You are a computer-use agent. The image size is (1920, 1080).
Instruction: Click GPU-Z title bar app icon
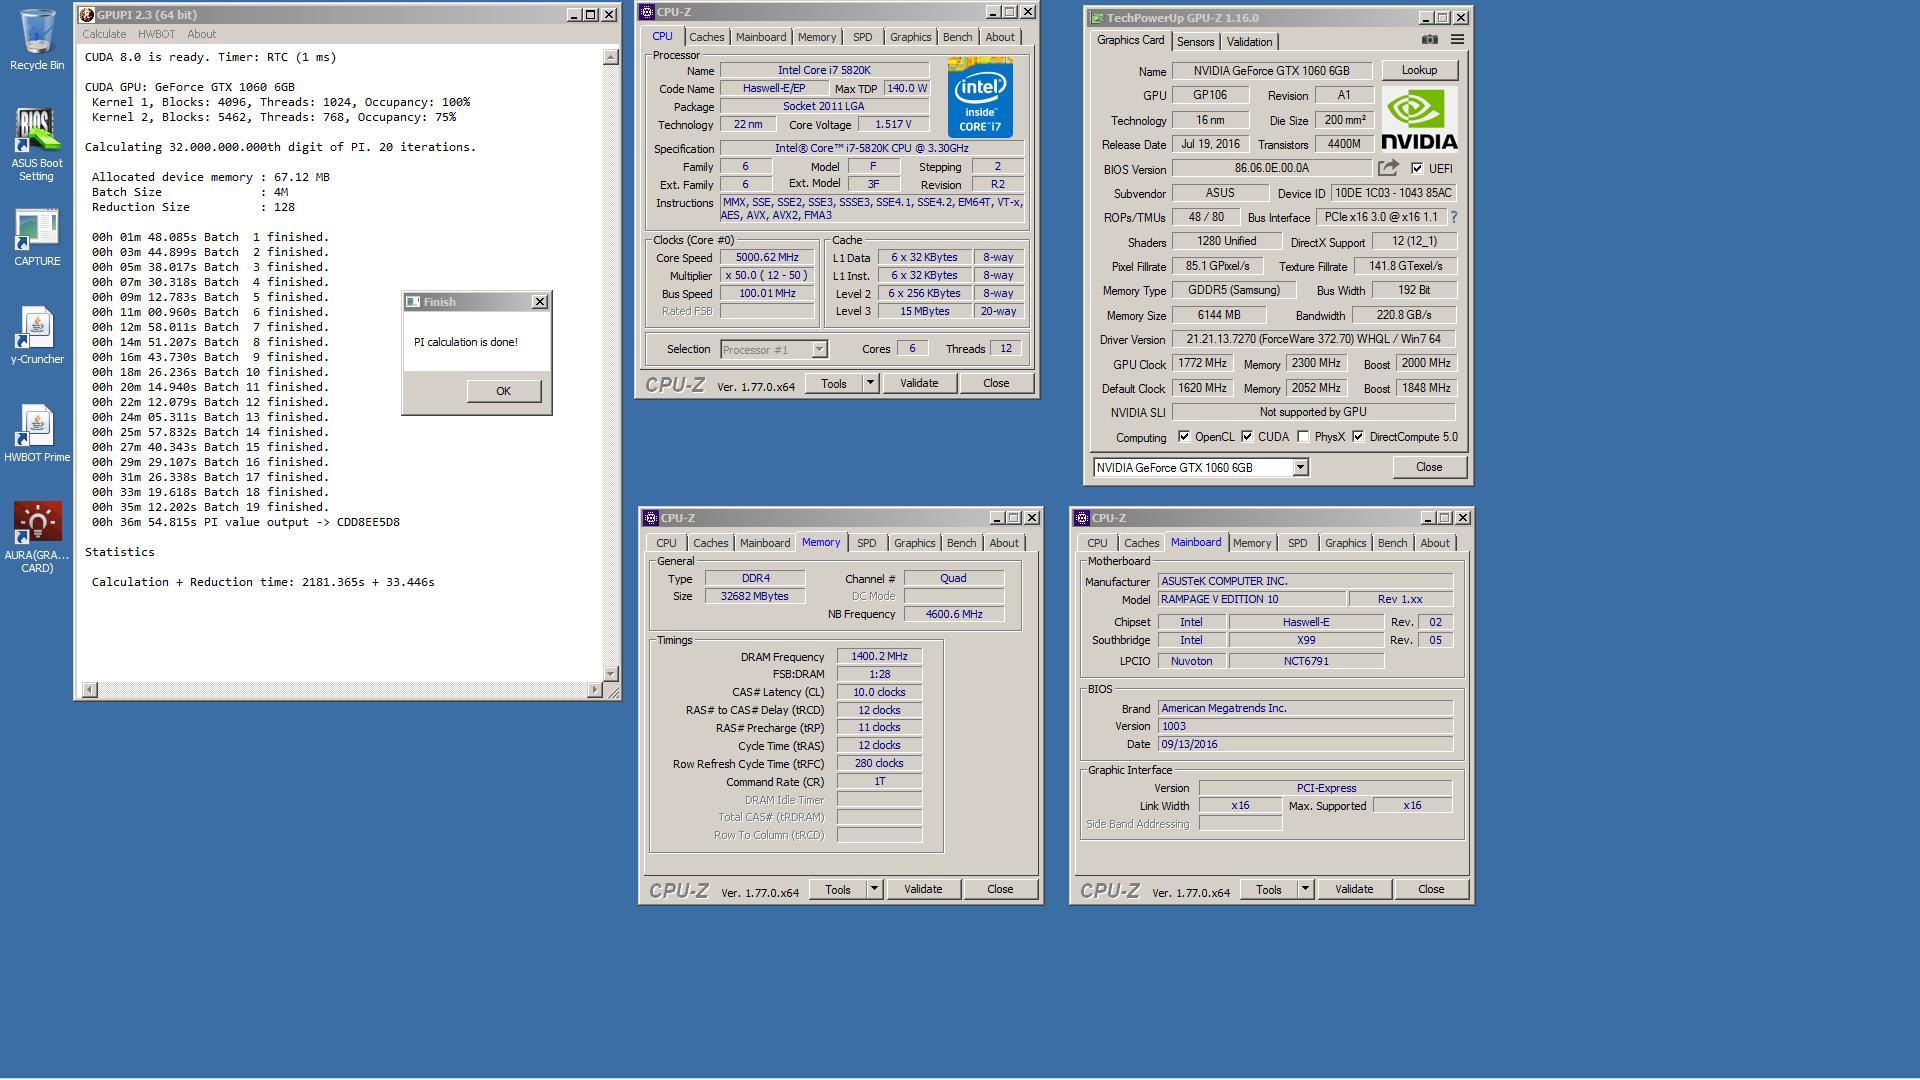tap(1097, 18)
